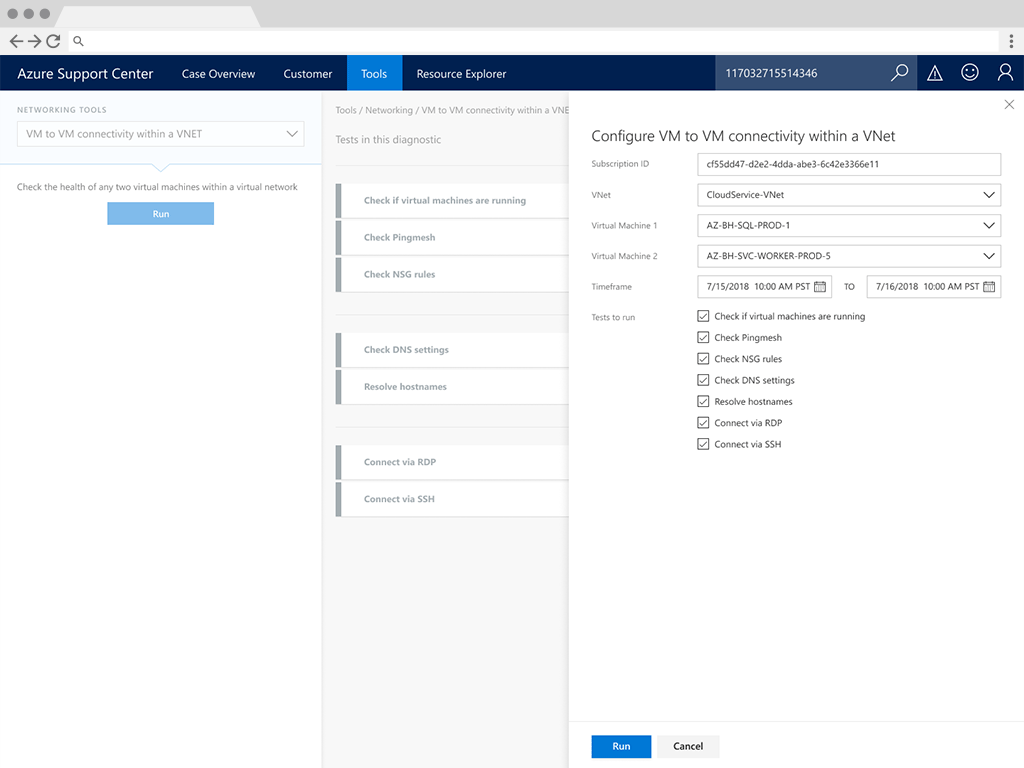Click the browser reload icon
The image size is (1024, 768).
pyautogui.click(x=53, y=41)
